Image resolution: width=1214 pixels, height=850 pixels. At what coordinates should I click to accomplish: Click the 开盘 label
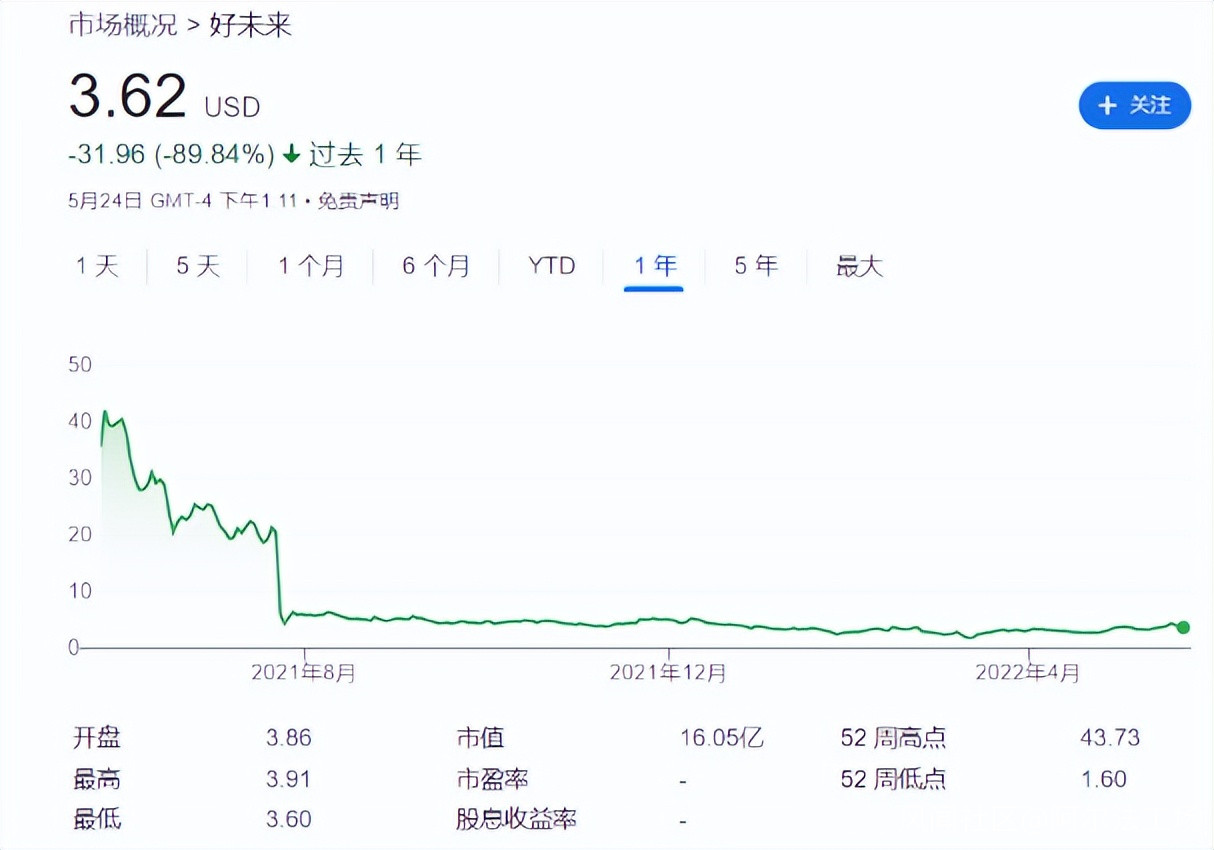click(97, 739)
